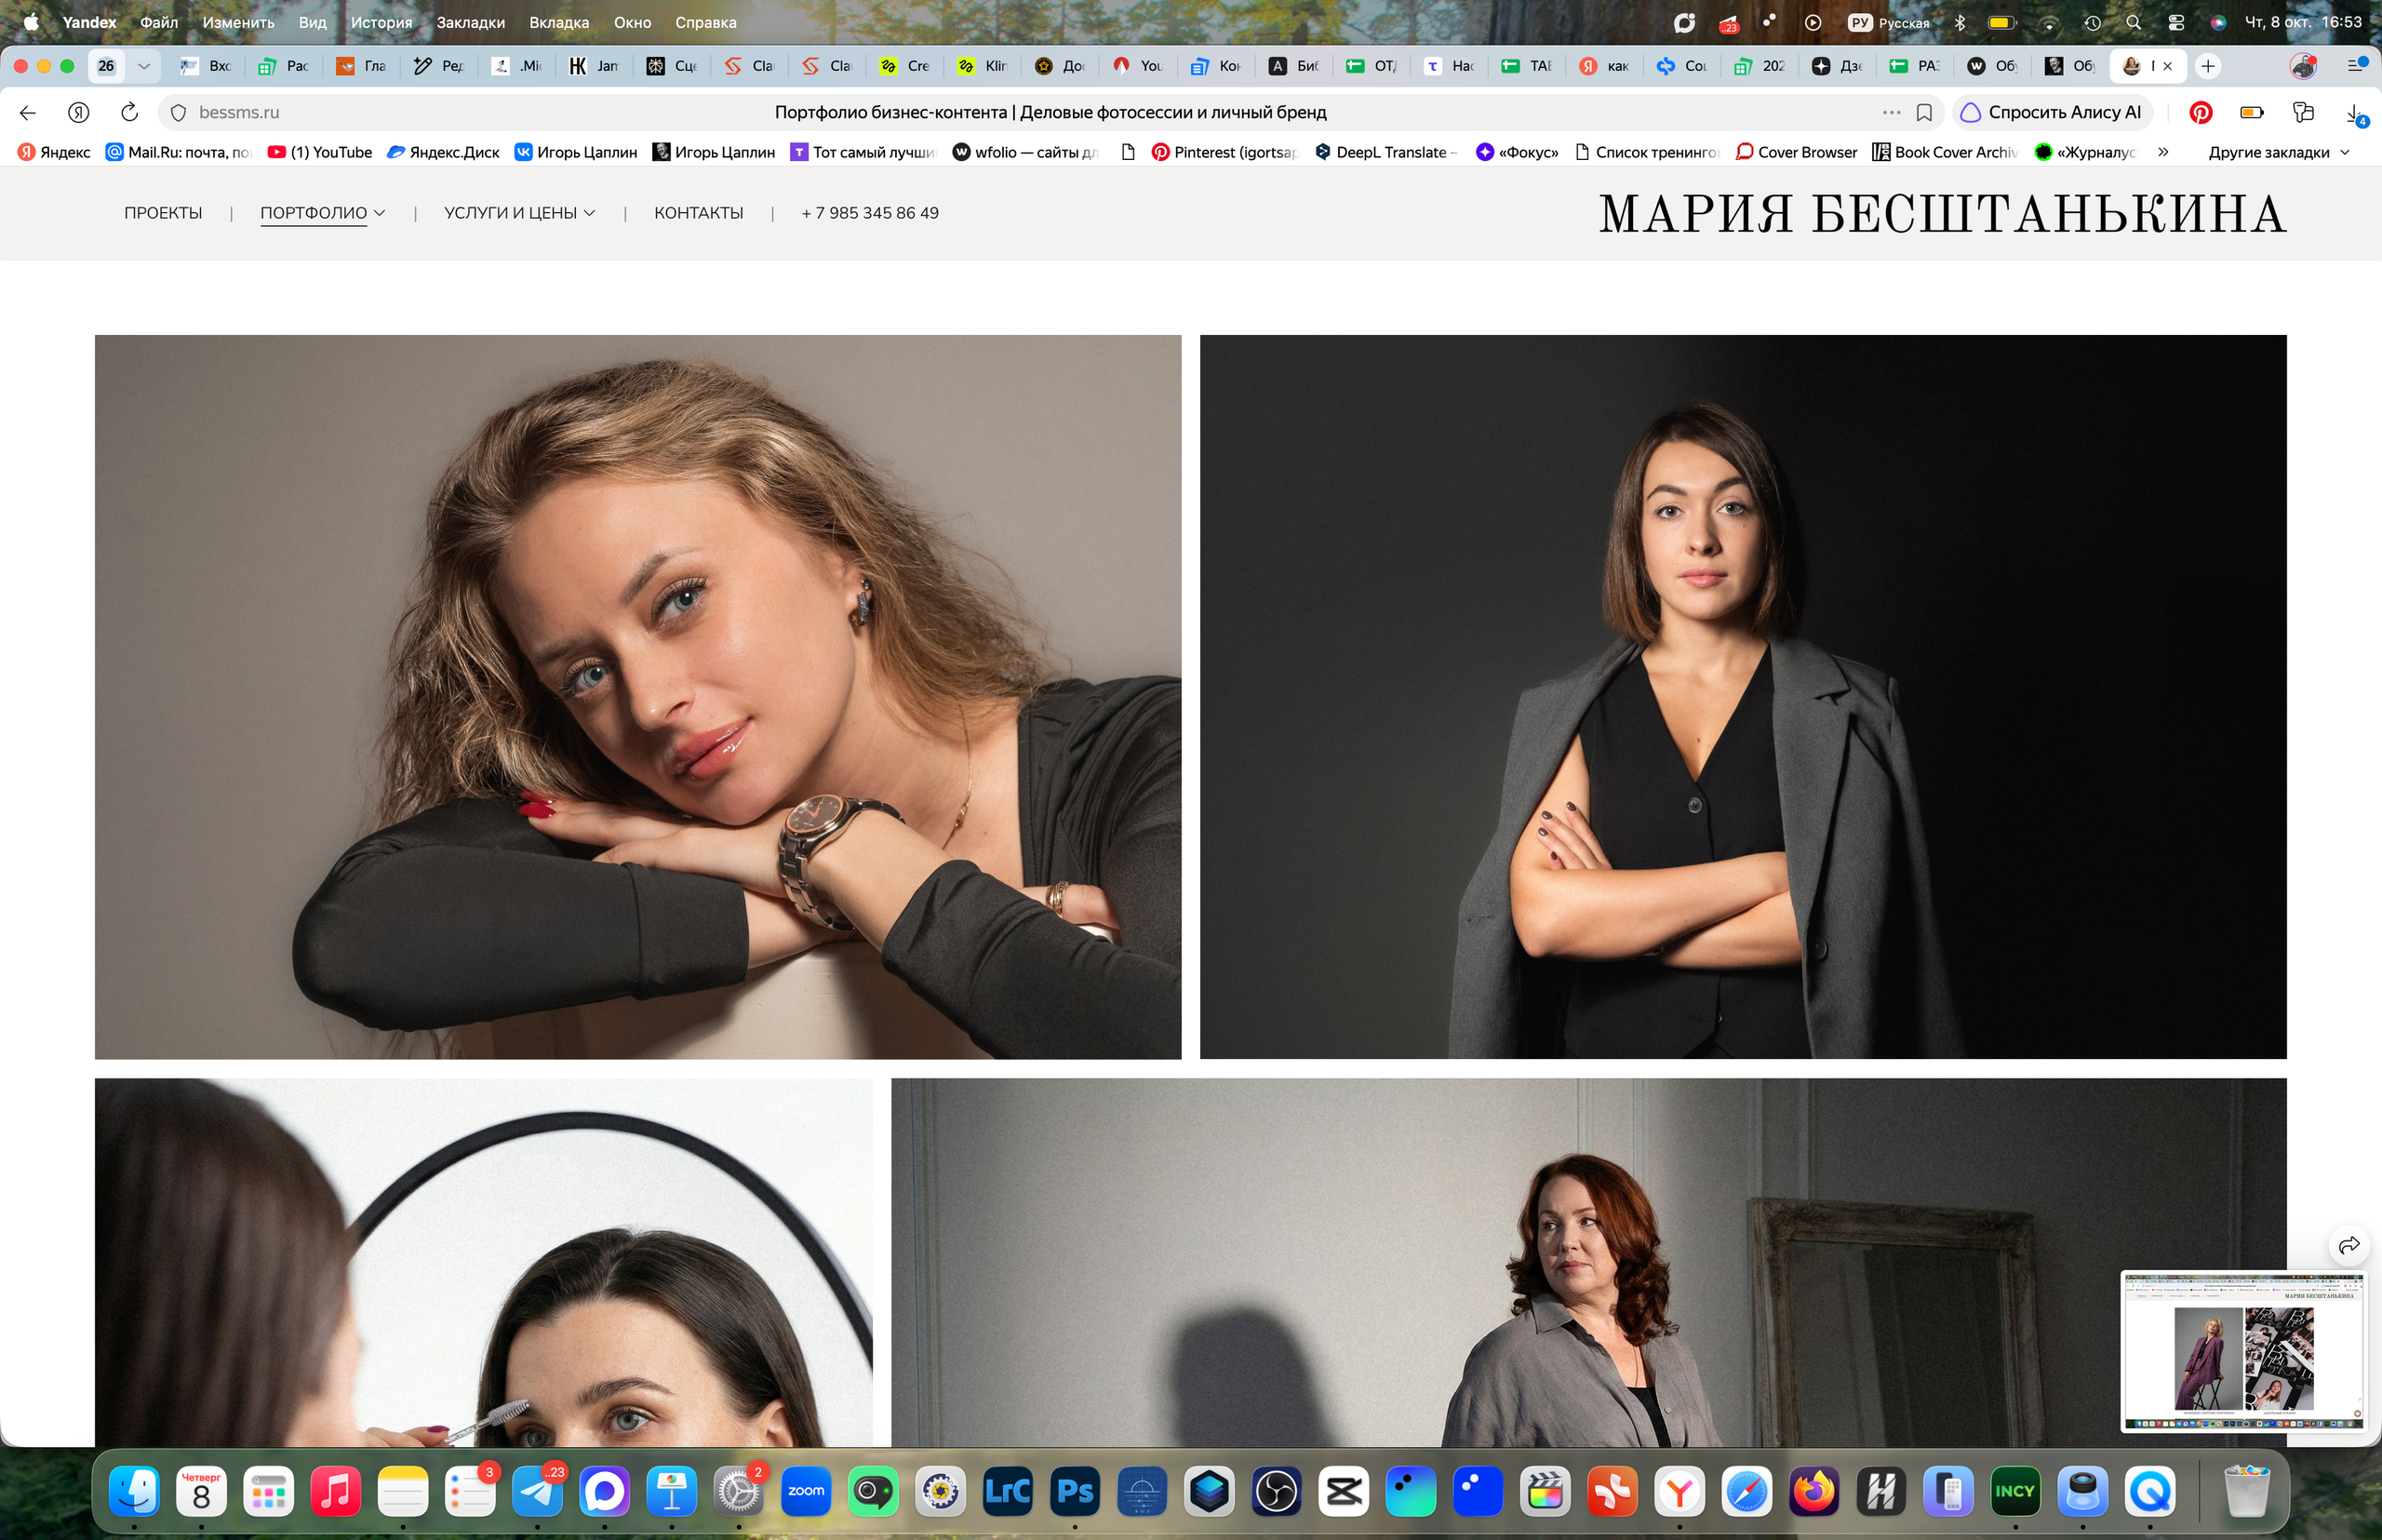Open the downloads arrow icon
The width and height of the screenshot is (2382, 1540).
pyautogui.click(x=2355, y=113)
